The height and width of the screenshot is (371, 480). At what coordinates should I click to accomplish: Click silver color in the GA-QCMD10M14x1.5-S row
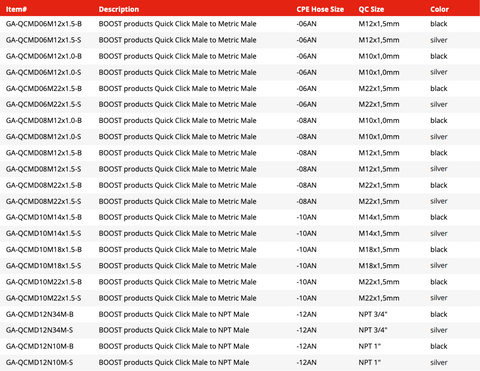(439, 233)
